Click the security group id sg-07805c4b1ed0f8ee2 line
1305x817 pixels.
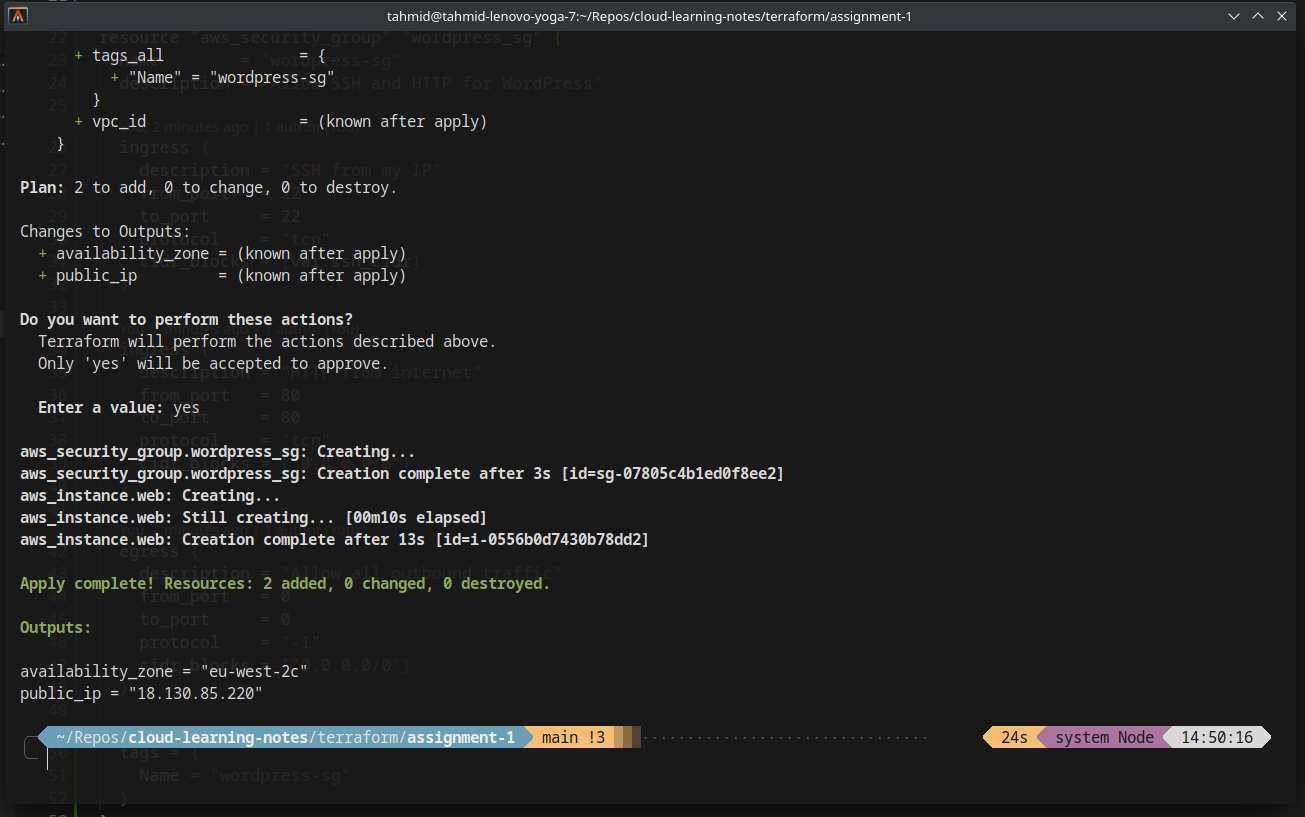402,473
